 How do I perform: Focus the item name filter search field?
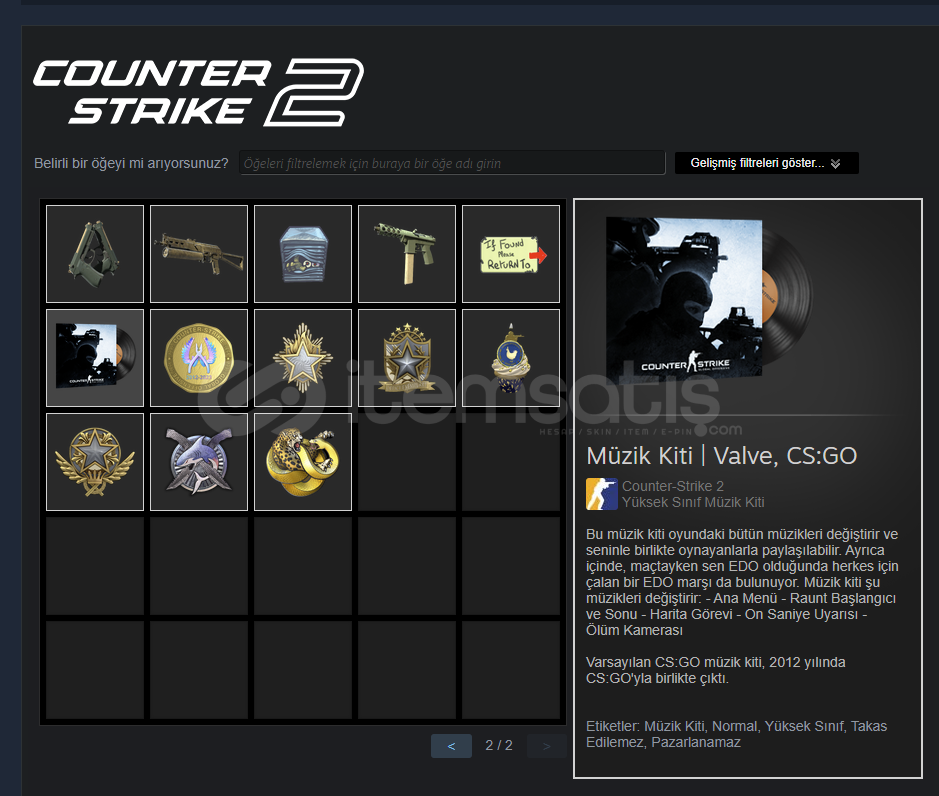pos(452,163)
